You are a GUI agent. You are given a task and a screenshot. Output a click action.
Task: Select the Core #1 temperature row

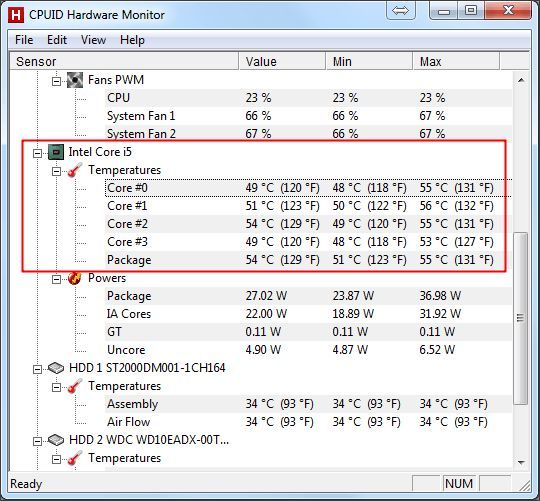[309, 206]
